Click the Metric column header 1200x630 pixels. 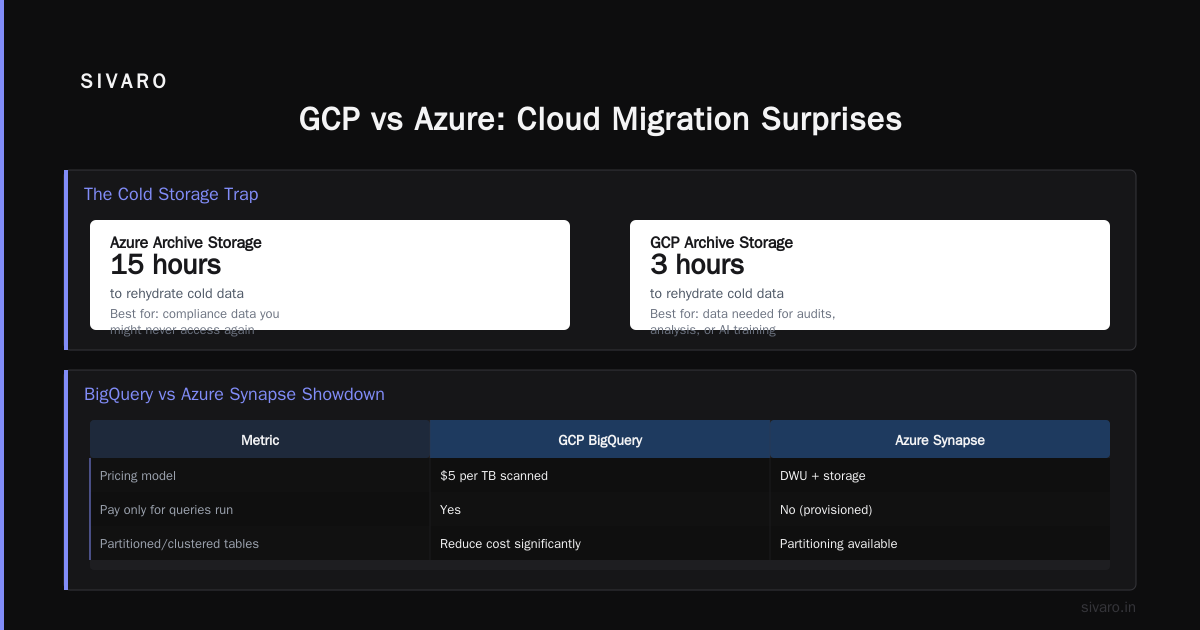[x=260, y=439]
